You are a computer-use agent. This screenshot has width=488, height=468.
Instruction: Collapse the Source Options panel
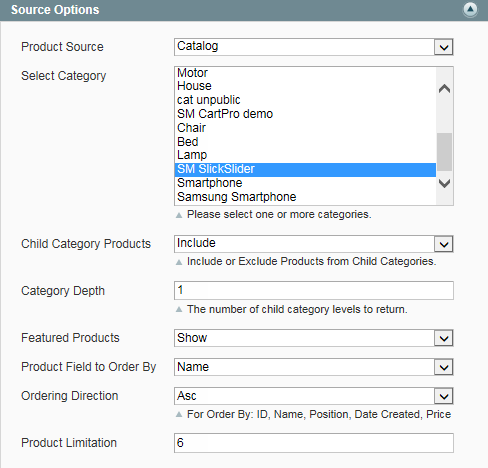click(470, 9)
